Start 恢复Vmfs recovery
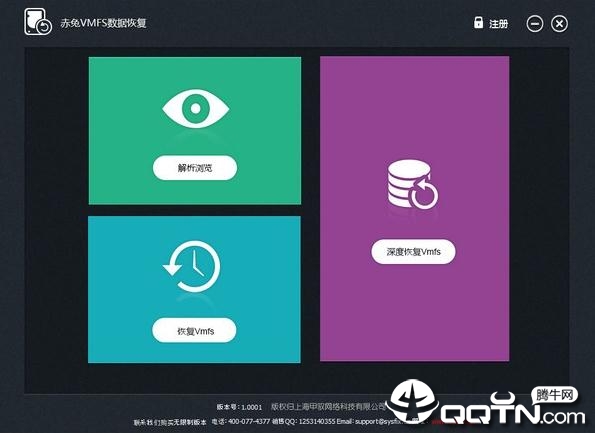The height and width of the screenshot is (433, 595). (194, 331)
